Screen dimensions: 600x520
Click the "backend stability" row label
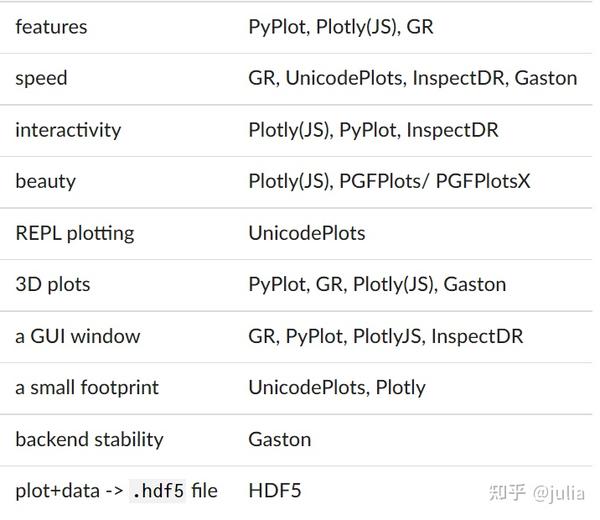pos(89,439)
